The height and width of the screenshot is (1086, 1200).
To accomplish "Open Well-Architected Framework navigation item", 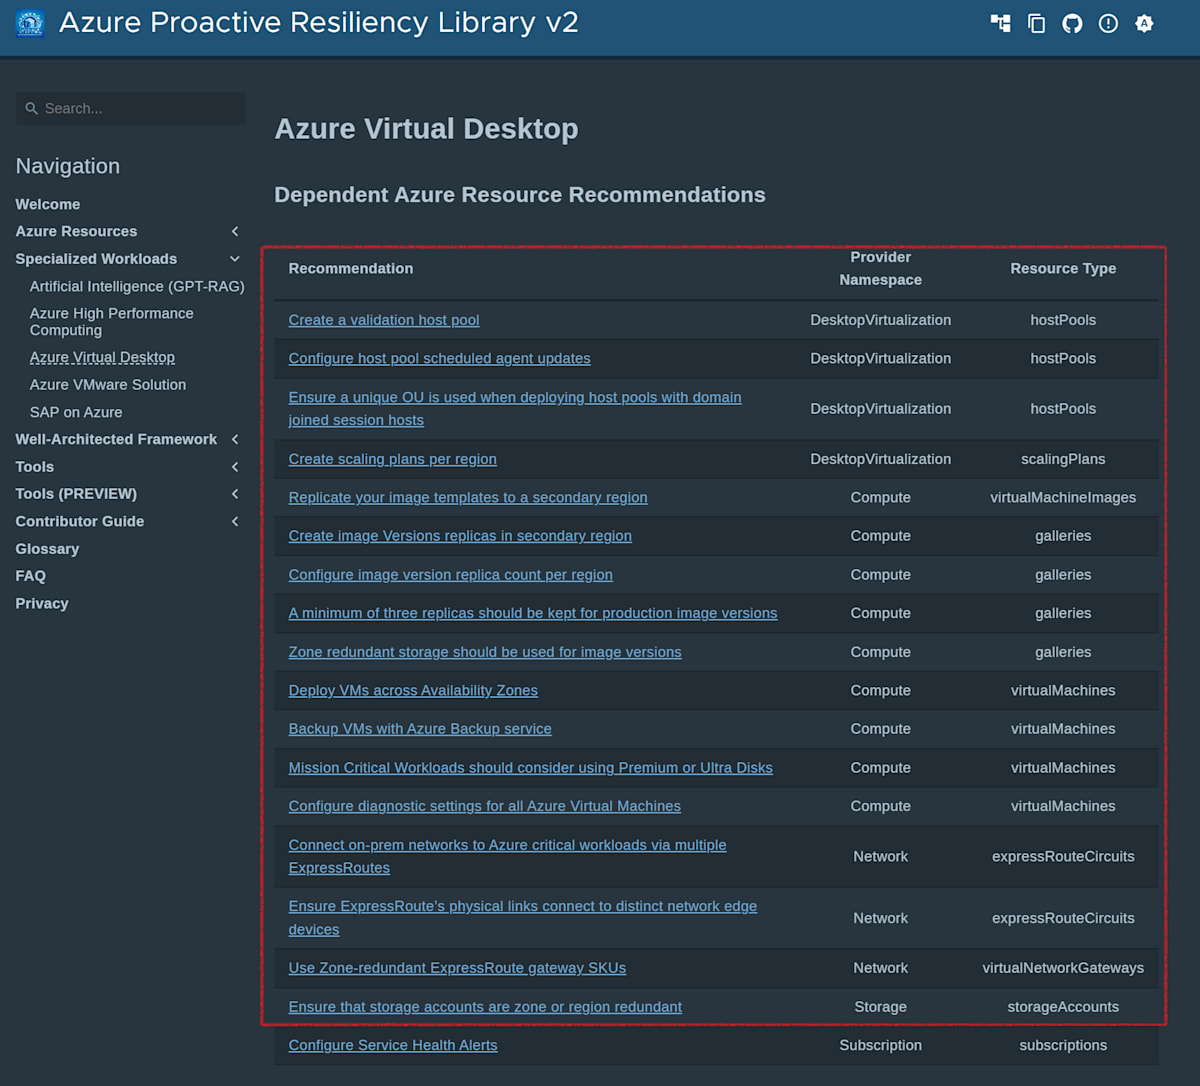I will click(116, 439).
